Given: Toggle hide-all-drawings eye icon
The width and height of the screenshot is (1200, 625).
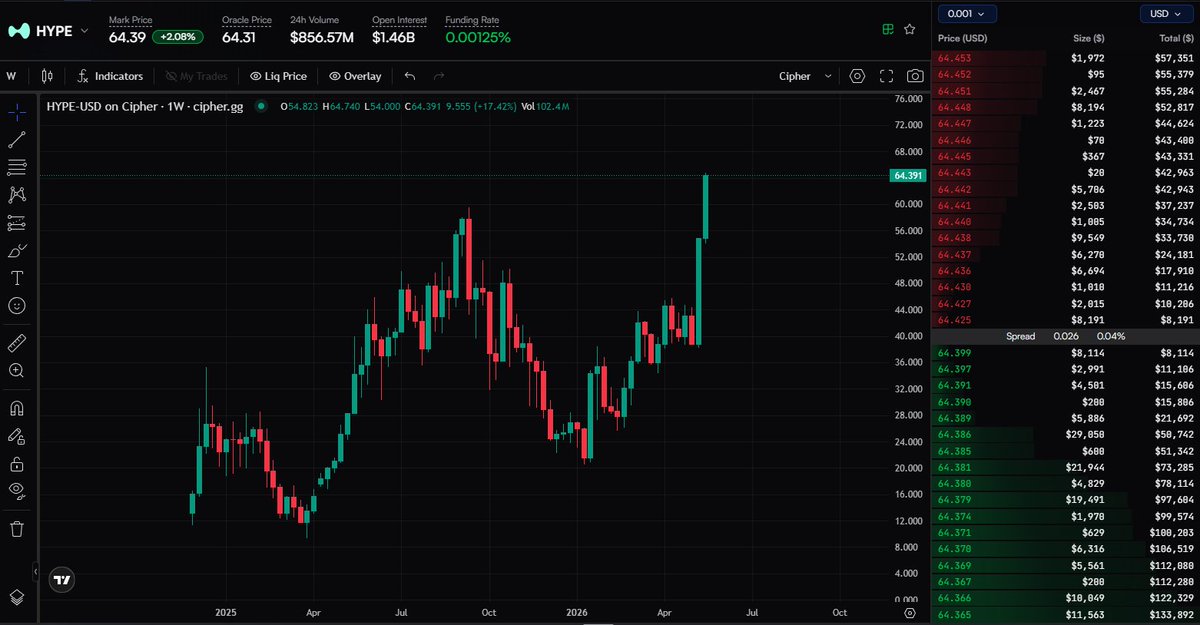Looking at the screenshot, I should (17, 490).
